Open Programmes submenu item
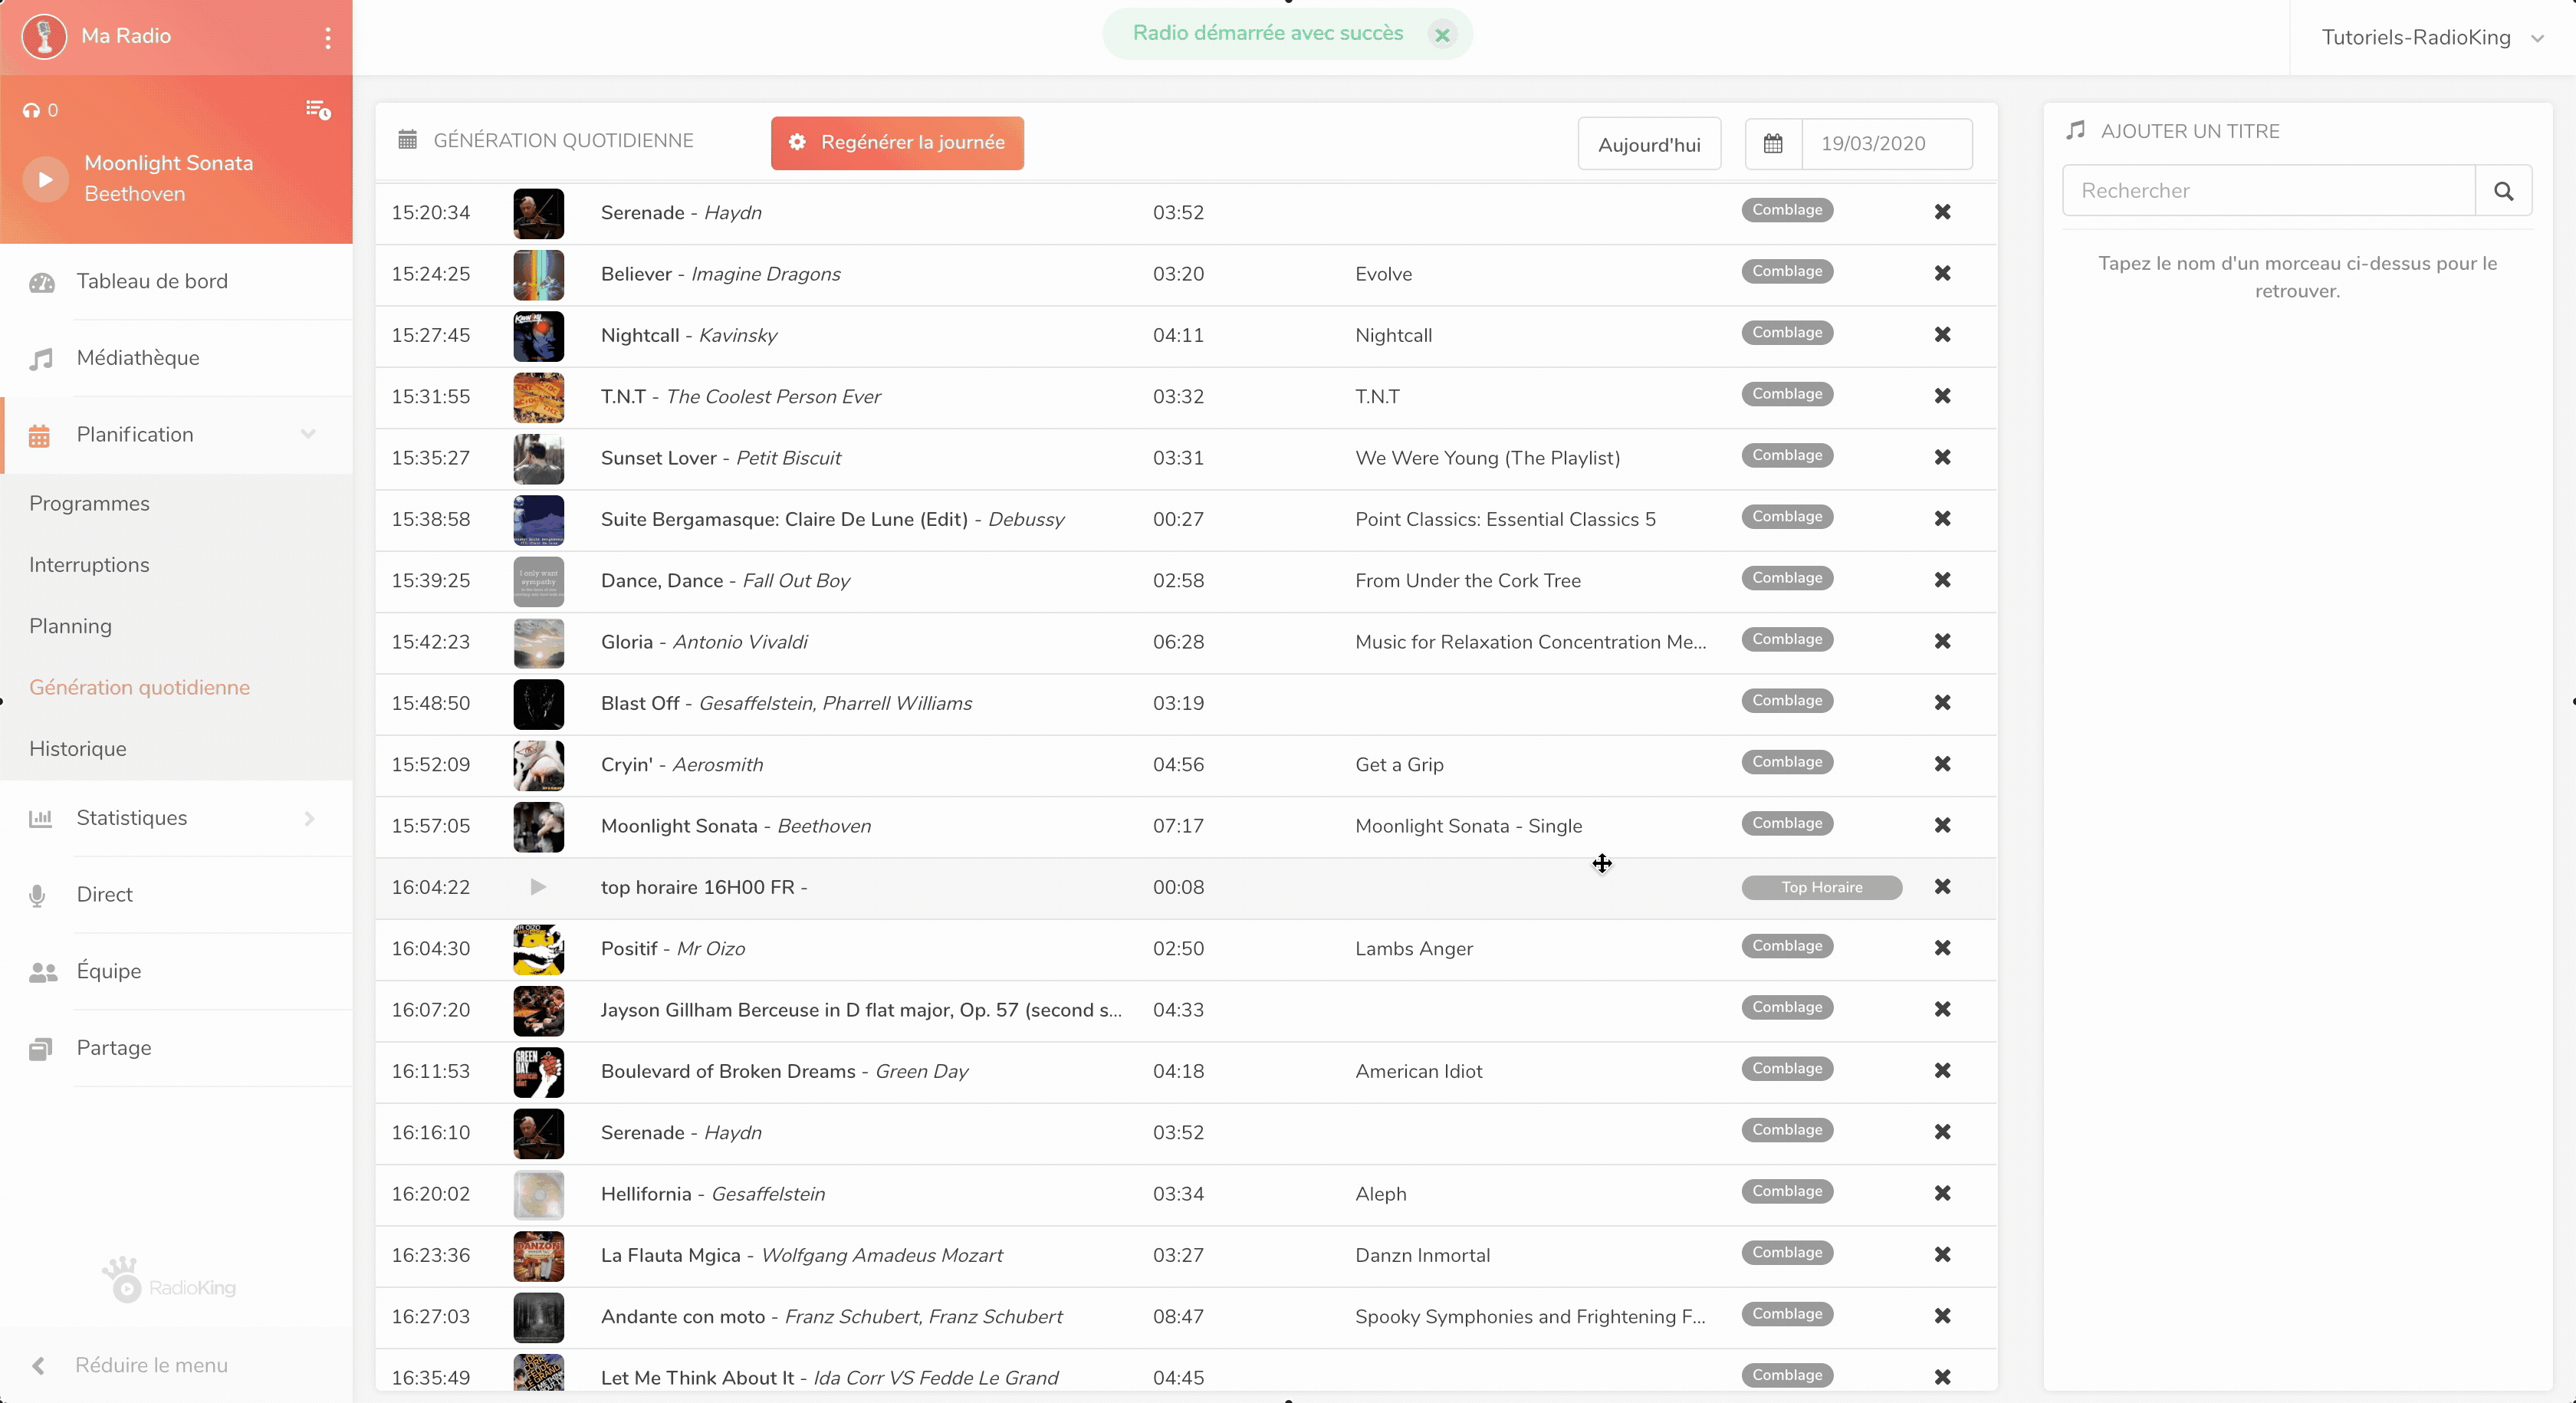 (89, 503)
